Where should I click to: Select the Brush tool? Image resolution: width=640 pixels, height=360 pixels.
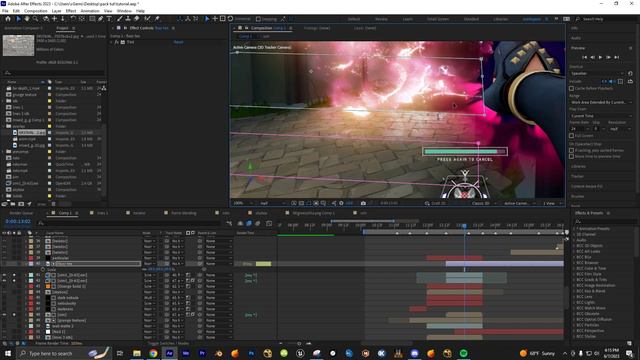point(120,19)
